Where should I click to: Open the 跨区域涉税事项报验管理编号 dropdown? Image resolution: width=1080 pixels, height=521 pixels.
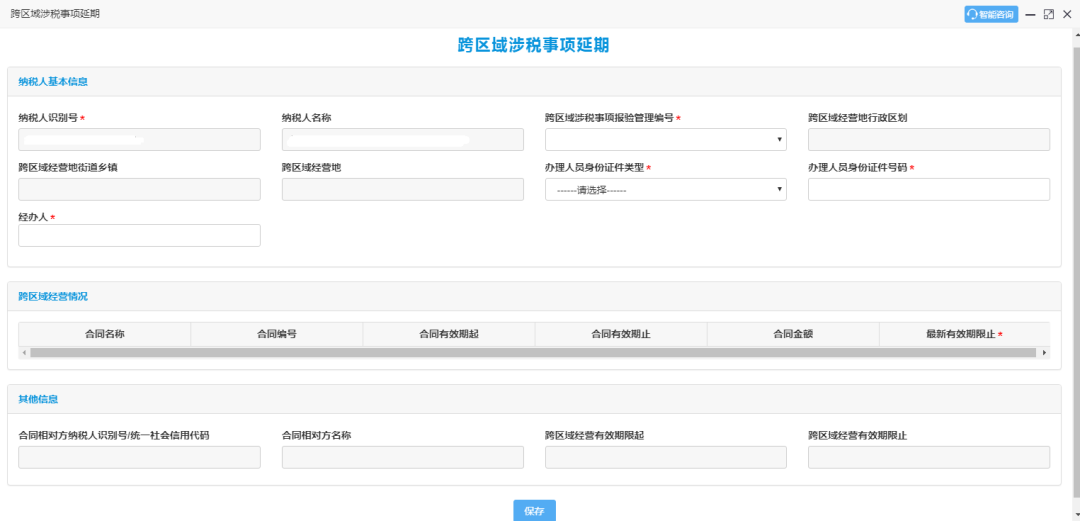665,140
